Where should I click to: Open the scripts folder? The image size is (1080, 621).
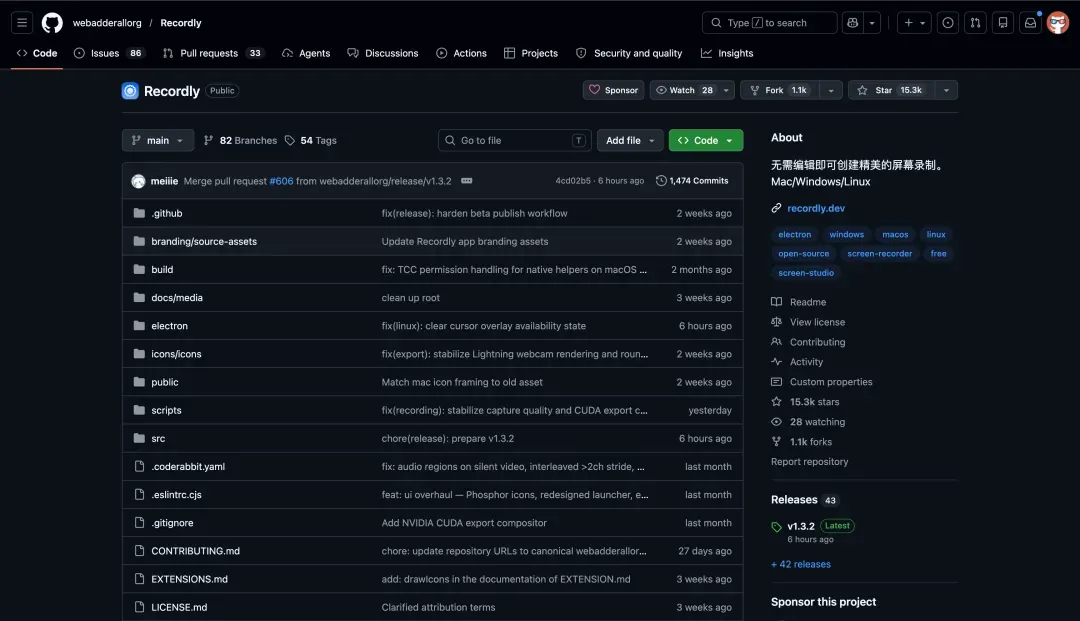coord(167,410)
